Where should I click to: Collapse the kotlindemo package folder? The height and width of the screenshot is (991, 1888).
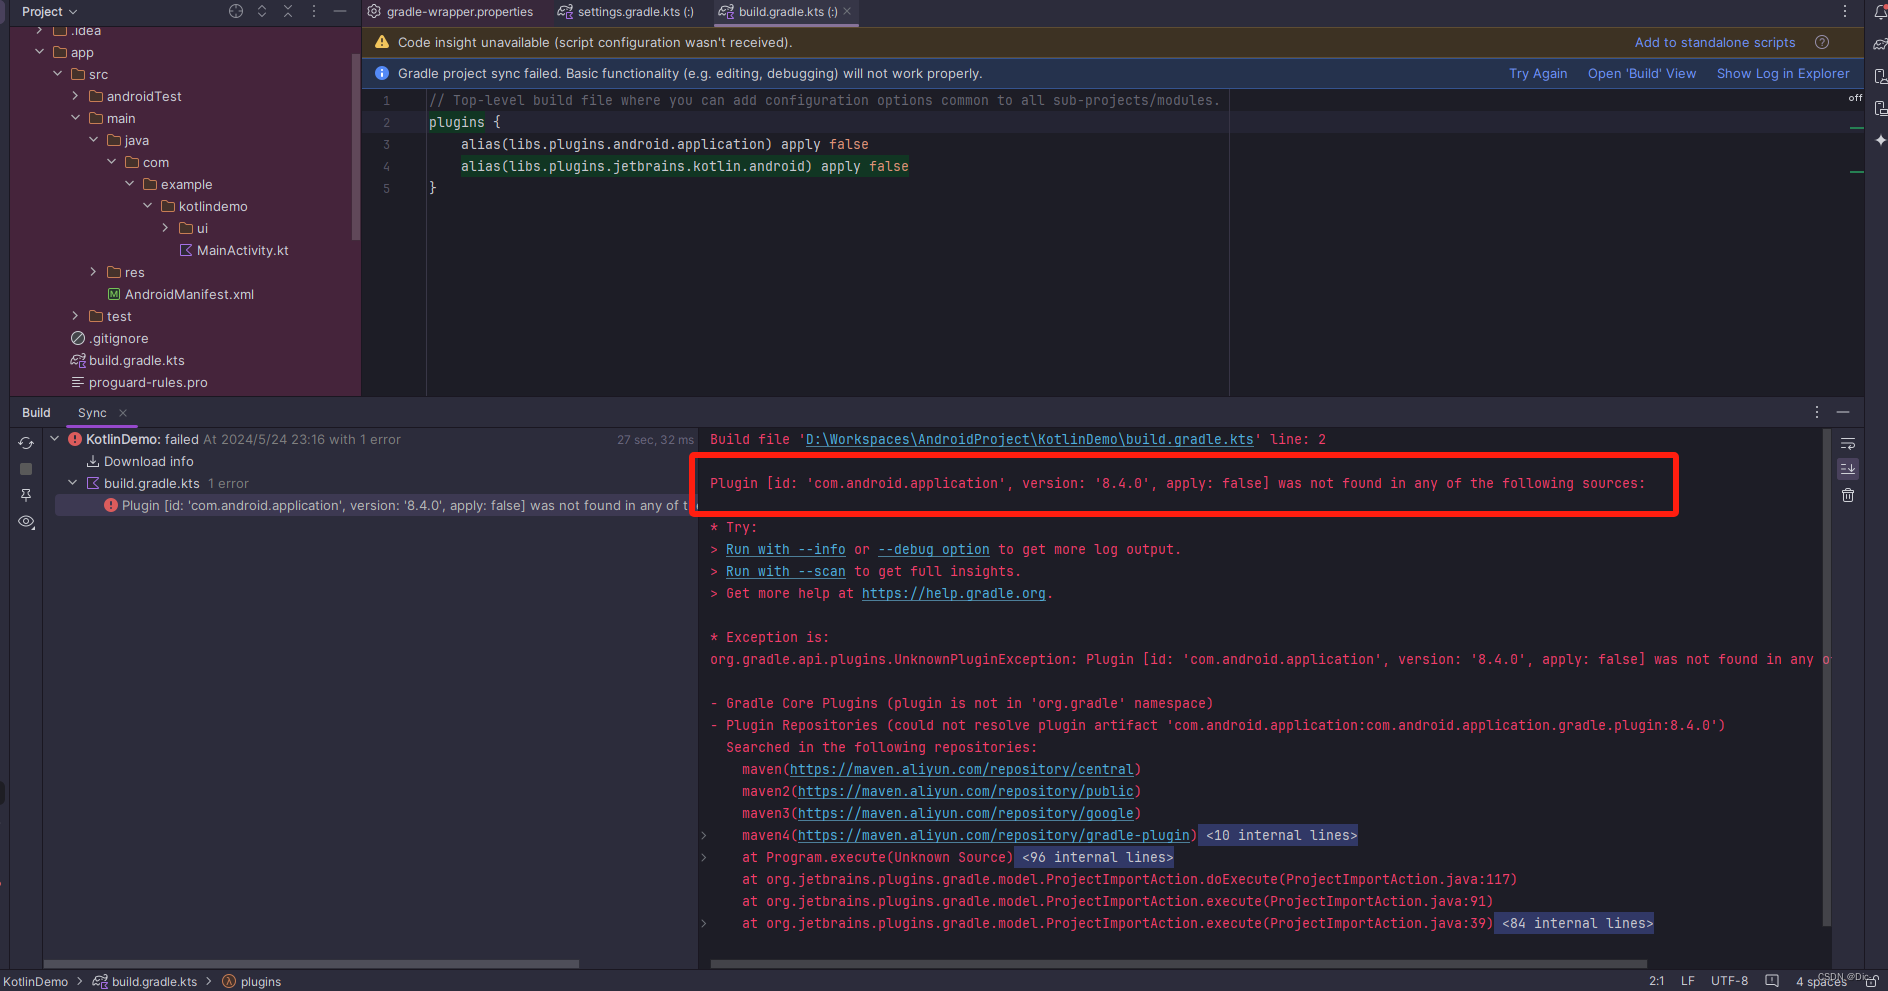(148, 206)
